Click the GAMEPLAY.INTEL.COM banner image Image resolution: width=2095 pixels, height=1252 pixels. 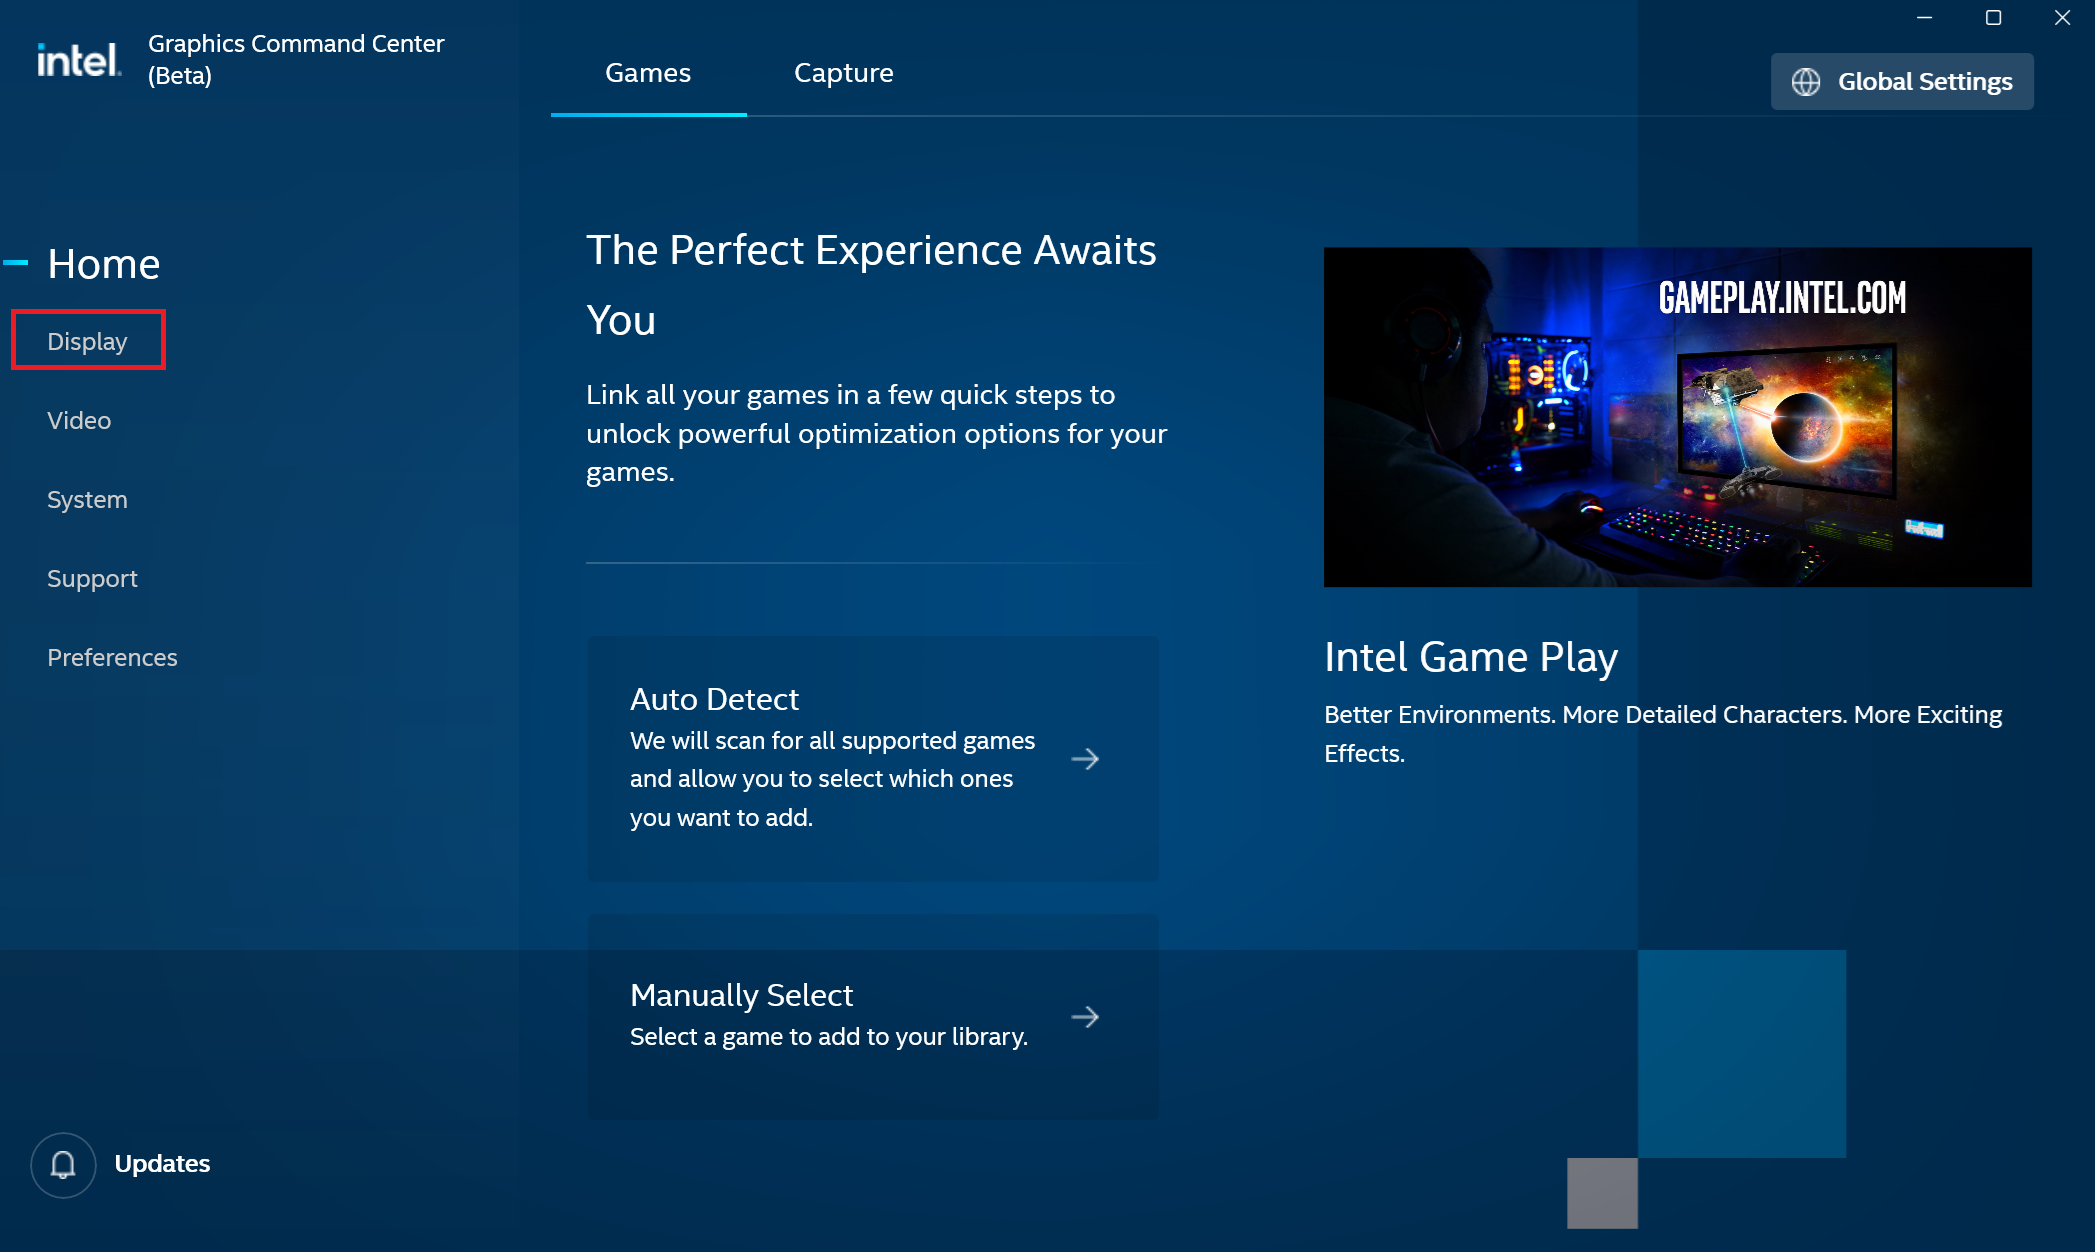(x=1677, y=417)
